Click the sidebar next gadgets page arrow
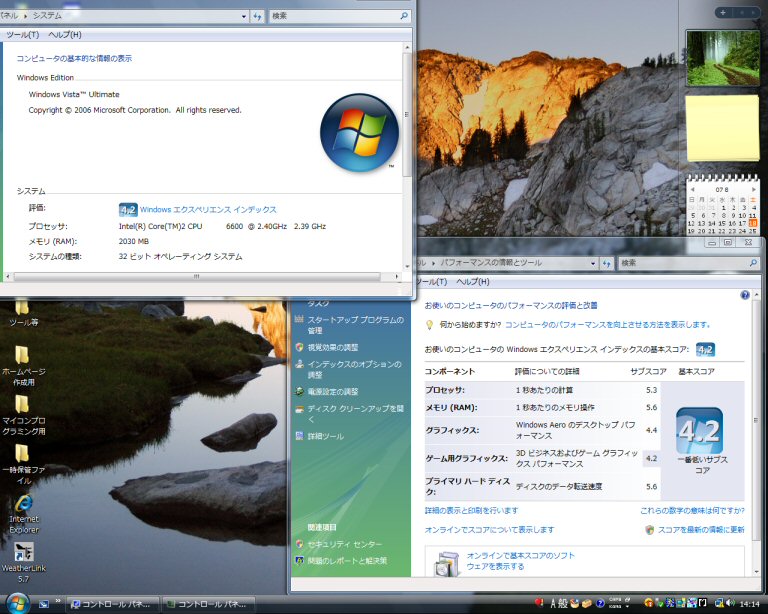The image size is (768, 614). coord(753,13)
